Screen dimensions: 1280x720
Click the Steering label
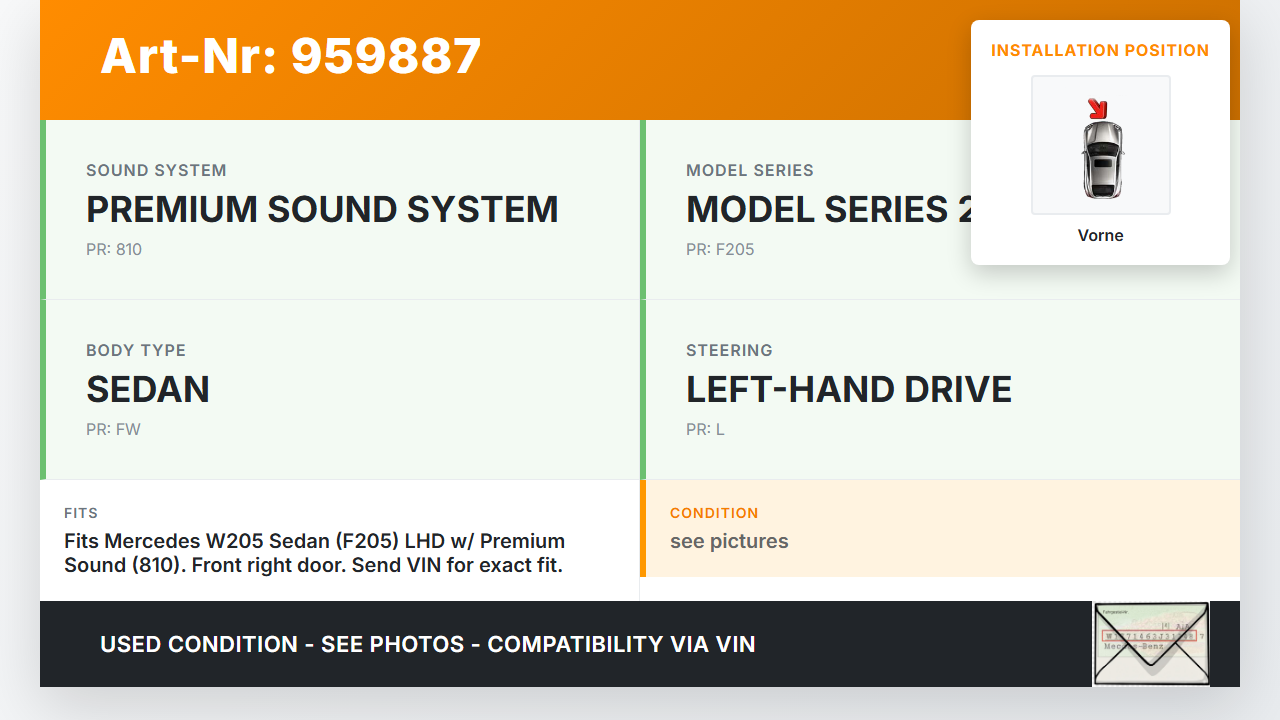(729, 350)
